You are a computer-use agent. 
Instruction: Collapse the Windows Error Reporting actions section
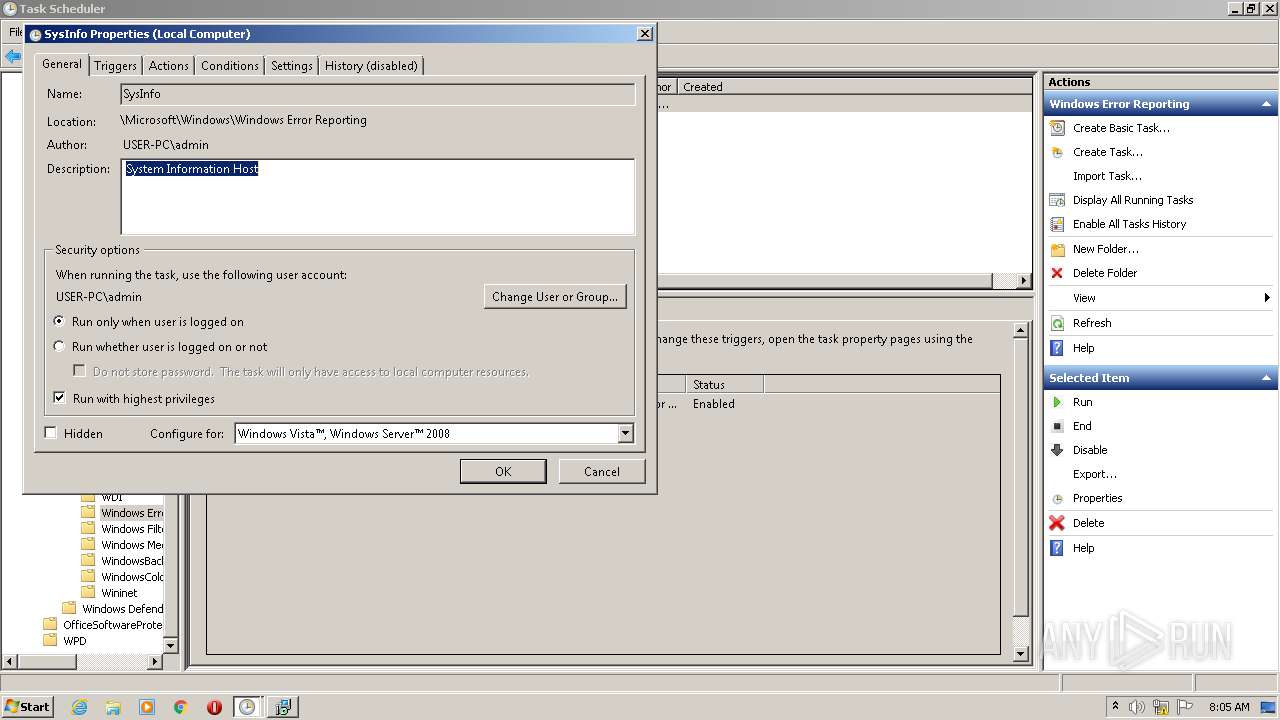[x=1267, y=104]
